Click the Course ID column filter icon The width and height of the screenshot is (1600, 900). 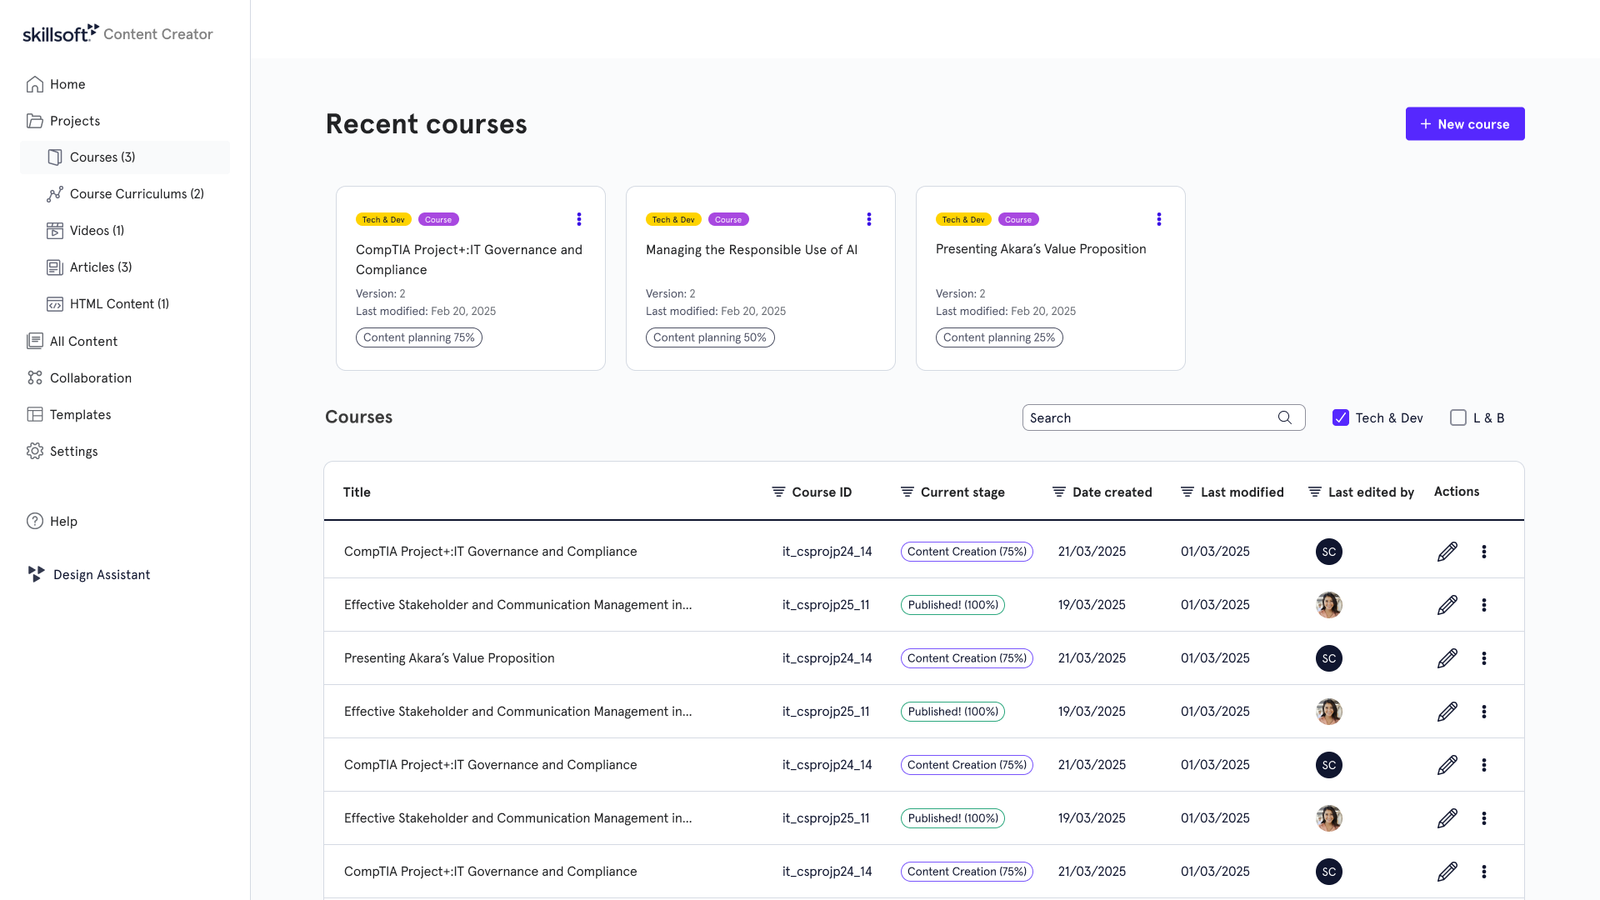[778, 492]
